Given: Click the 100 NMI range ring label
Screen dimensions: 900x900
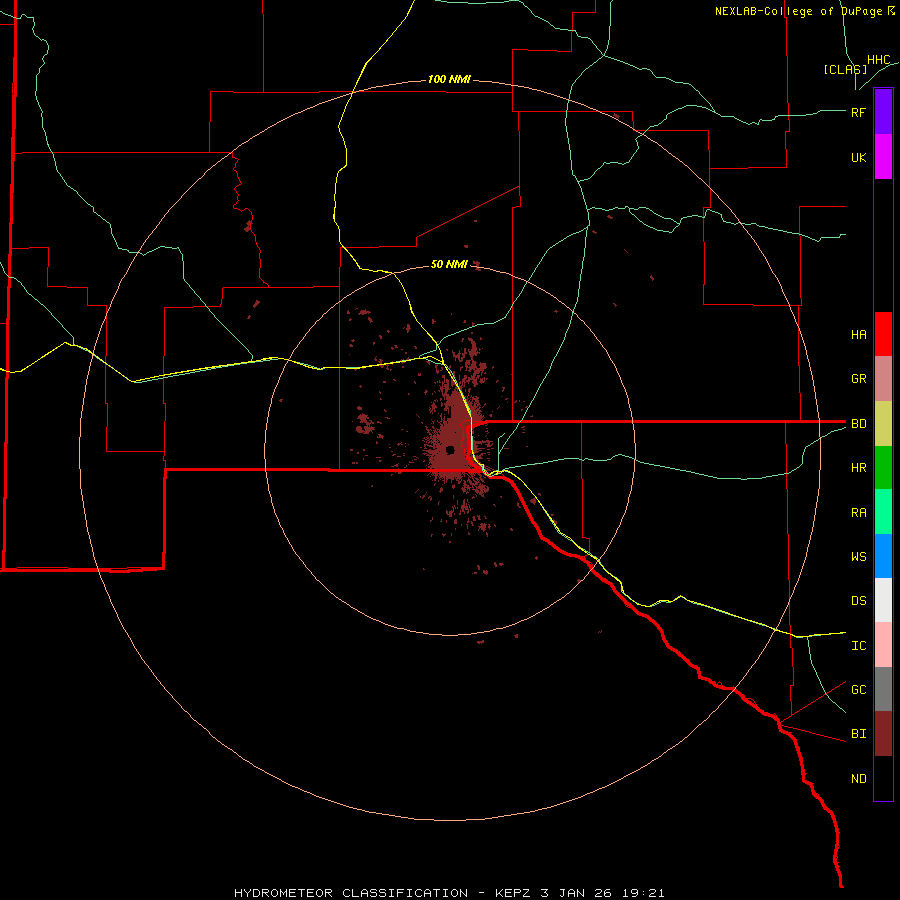Looking at the screenshot, I should click(449, 79).
